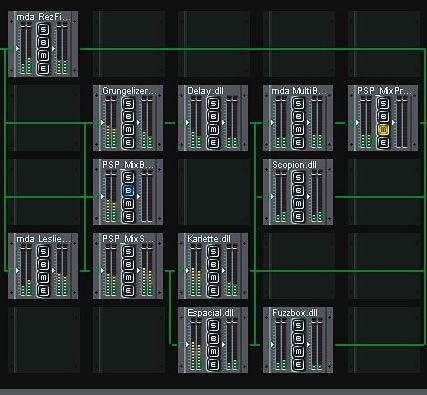The height and width of the screenshot is (395, 427).
Task: Bypass the mda RezFilter plugin
Action: pyautogui.click(x=43, y=43)
